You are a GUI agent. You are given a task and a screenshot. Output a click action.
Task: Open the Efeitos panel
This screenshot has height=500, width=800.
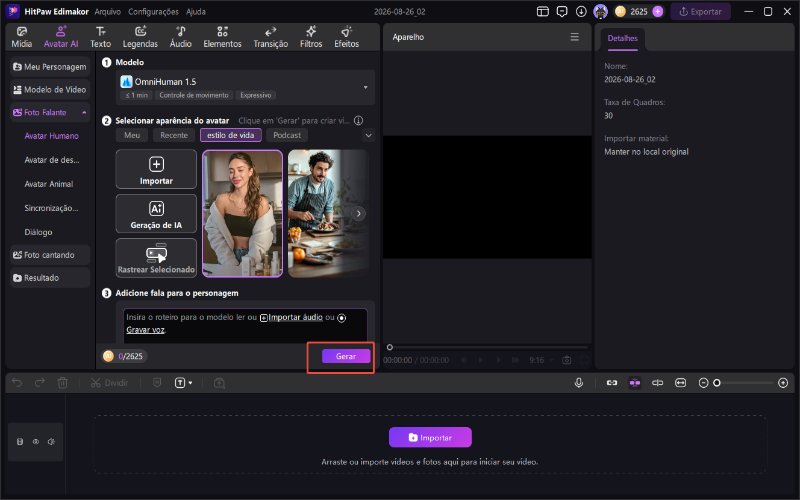tap(346, 37)
